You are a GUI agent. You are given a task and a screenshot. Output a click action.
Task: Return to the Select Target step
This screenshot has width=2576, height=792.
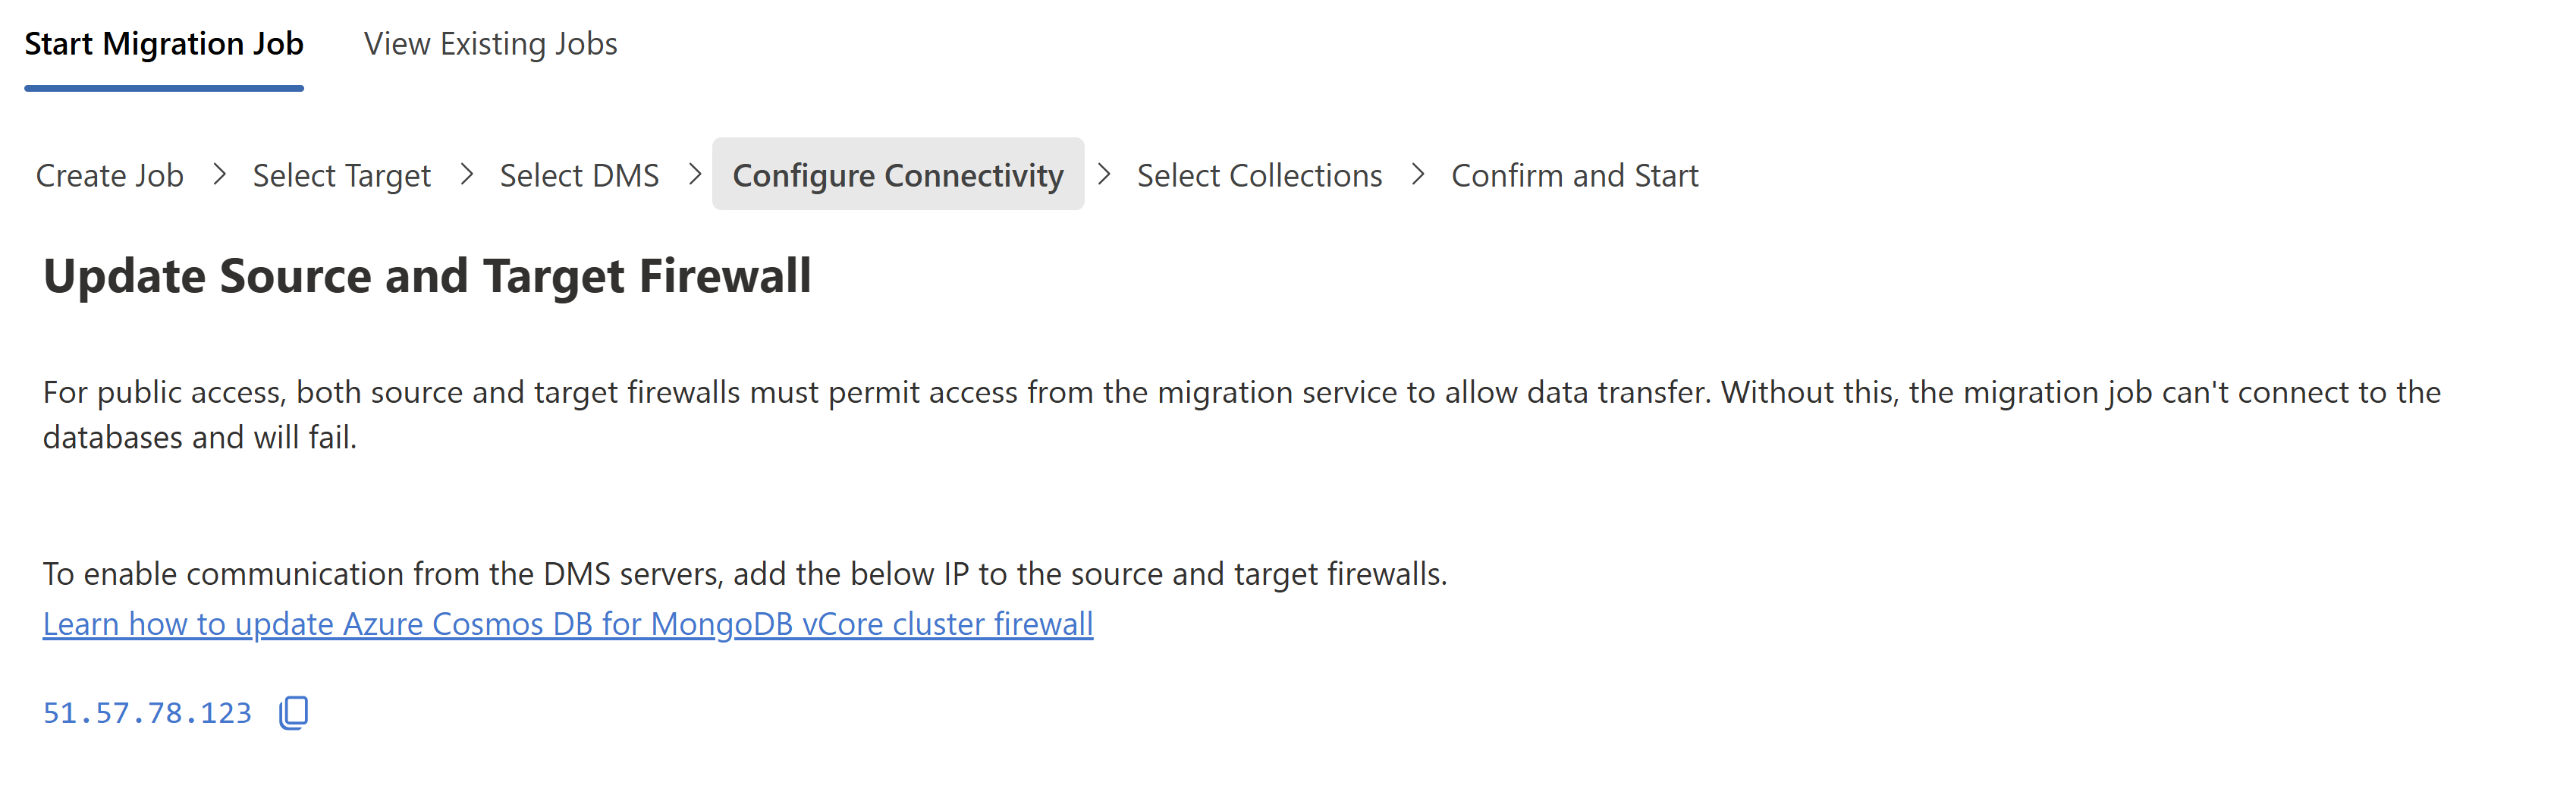tap(342, 176)
